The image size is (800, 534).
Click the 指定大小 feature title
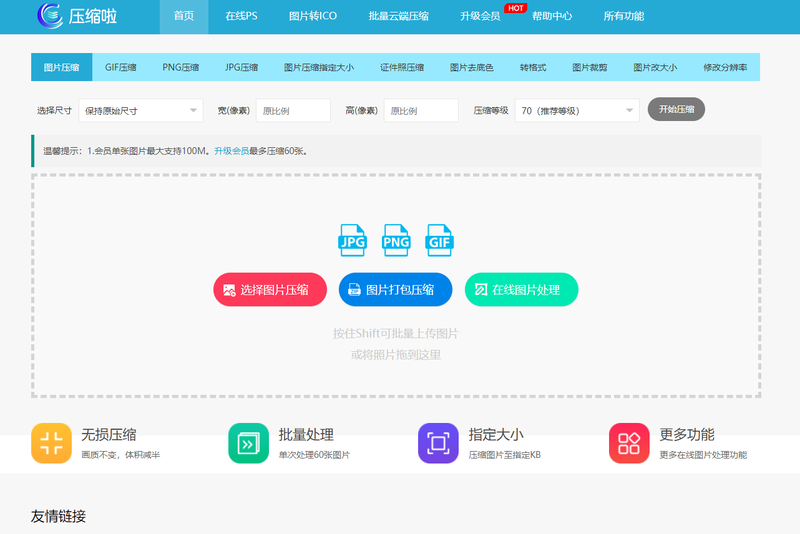tap(496, 435)
